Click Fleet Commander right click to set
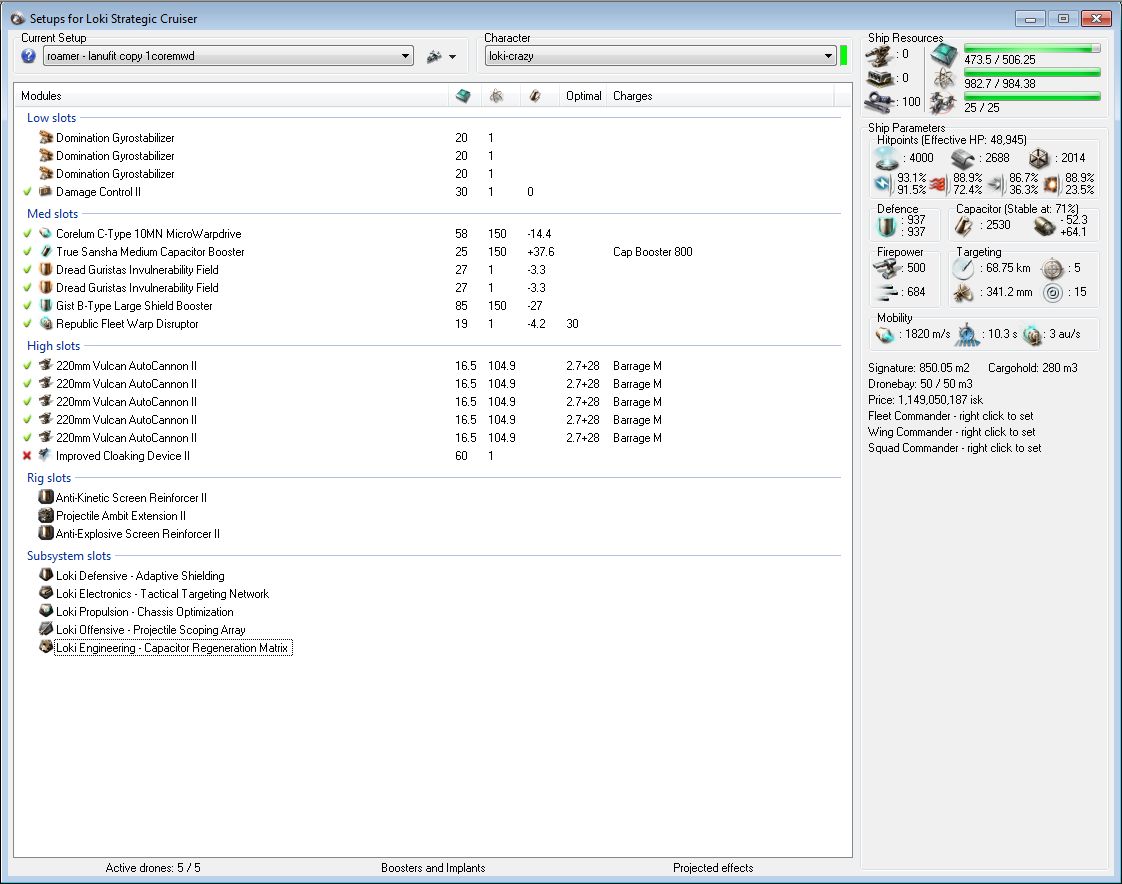Viewport: 1122px width, 884px height. [950, 416]
